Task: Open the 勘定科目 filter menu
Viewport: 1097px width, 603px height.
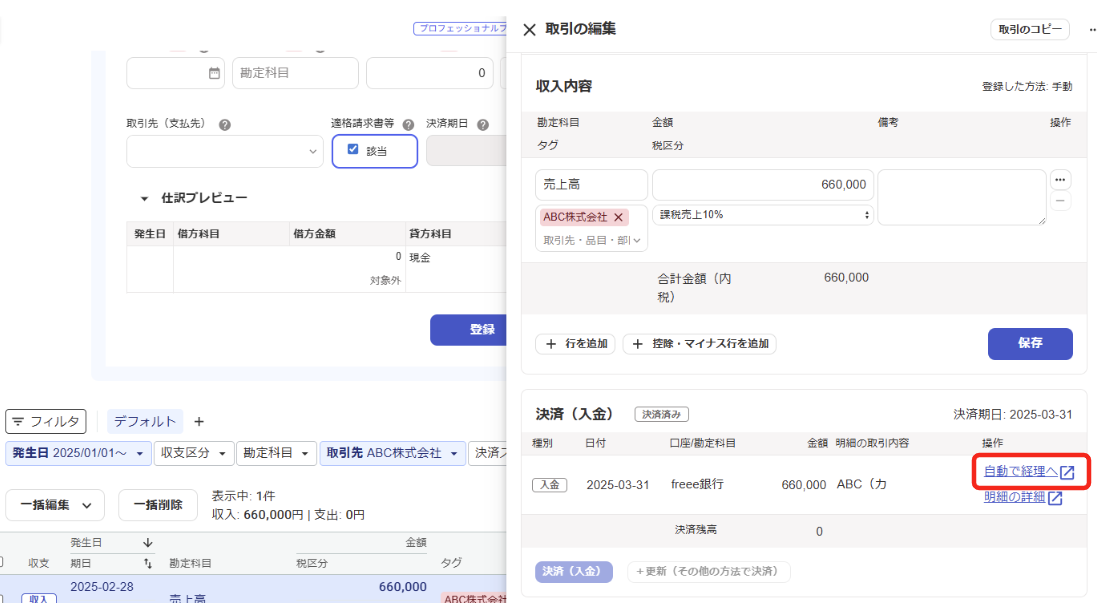Action: coord(276,453)
